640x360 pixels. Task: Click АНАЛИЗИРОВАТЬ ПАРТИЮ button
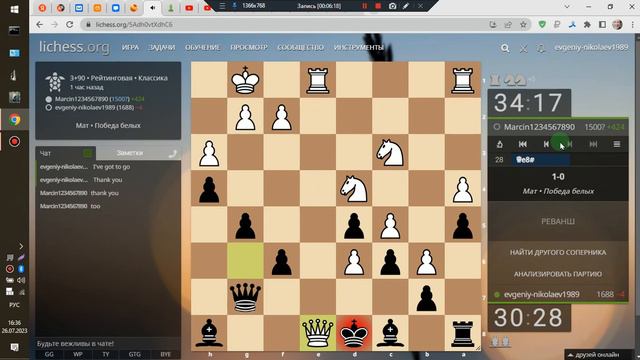558,274
